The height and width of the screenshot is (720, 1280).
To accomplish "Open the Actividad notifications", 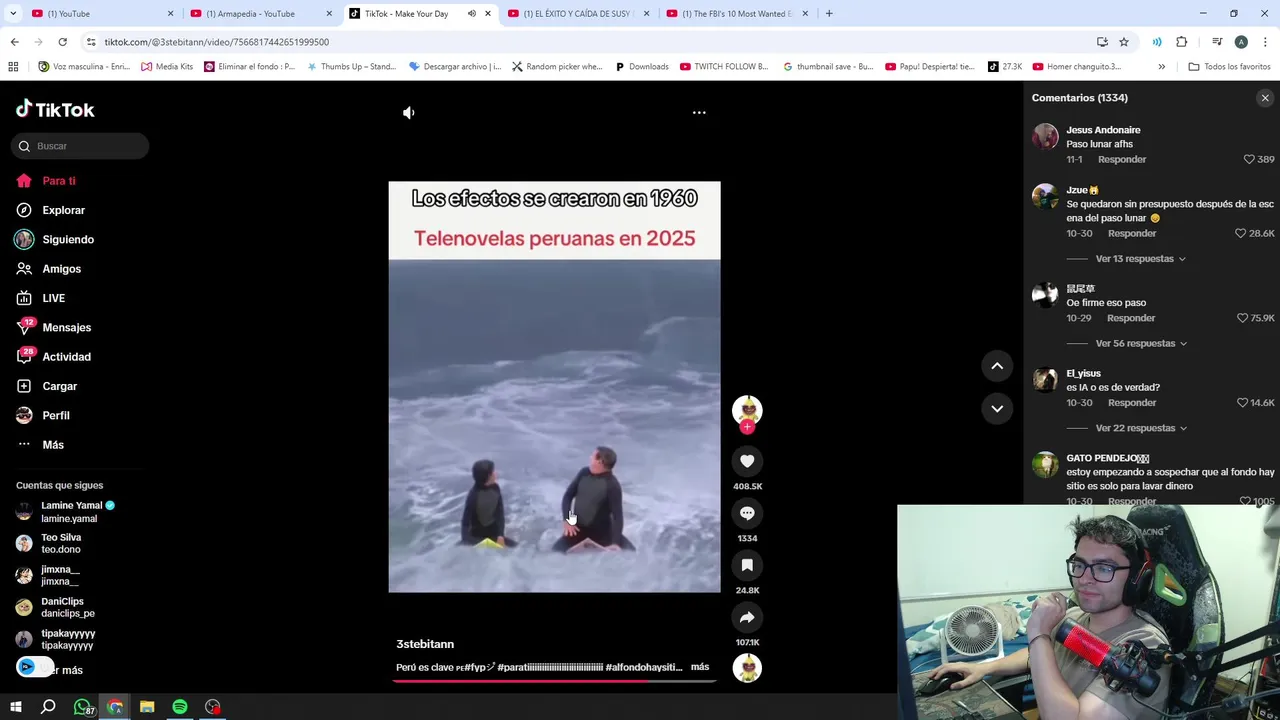I will point(66,357).
